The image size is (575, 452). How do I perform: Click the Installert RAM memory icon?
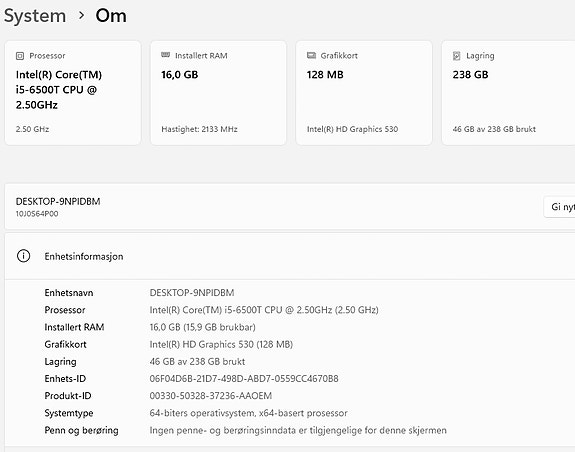165,55
